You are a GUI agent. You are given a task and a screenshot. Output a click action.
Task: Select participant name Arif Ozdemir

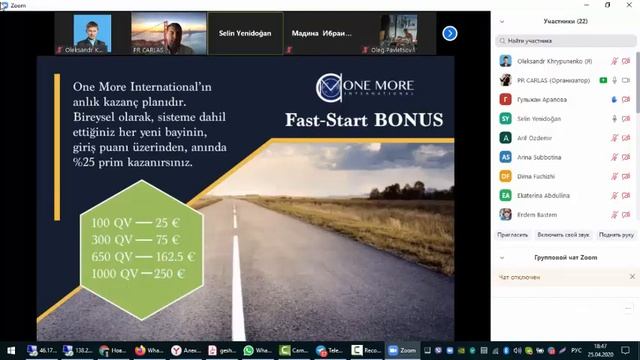pyautogui.click(x=534, y=138)
